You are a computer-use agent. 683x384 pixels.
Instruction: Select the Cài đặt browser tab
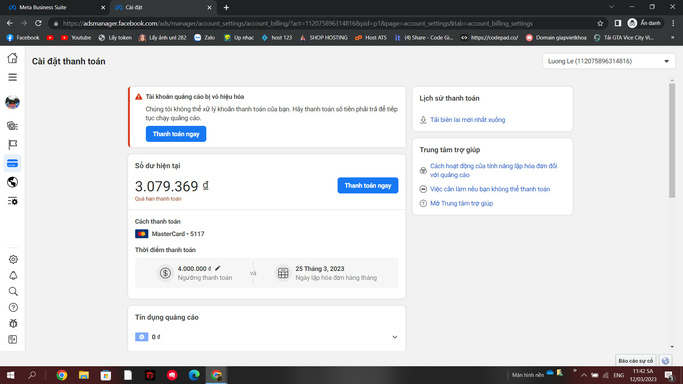[162, 7]
